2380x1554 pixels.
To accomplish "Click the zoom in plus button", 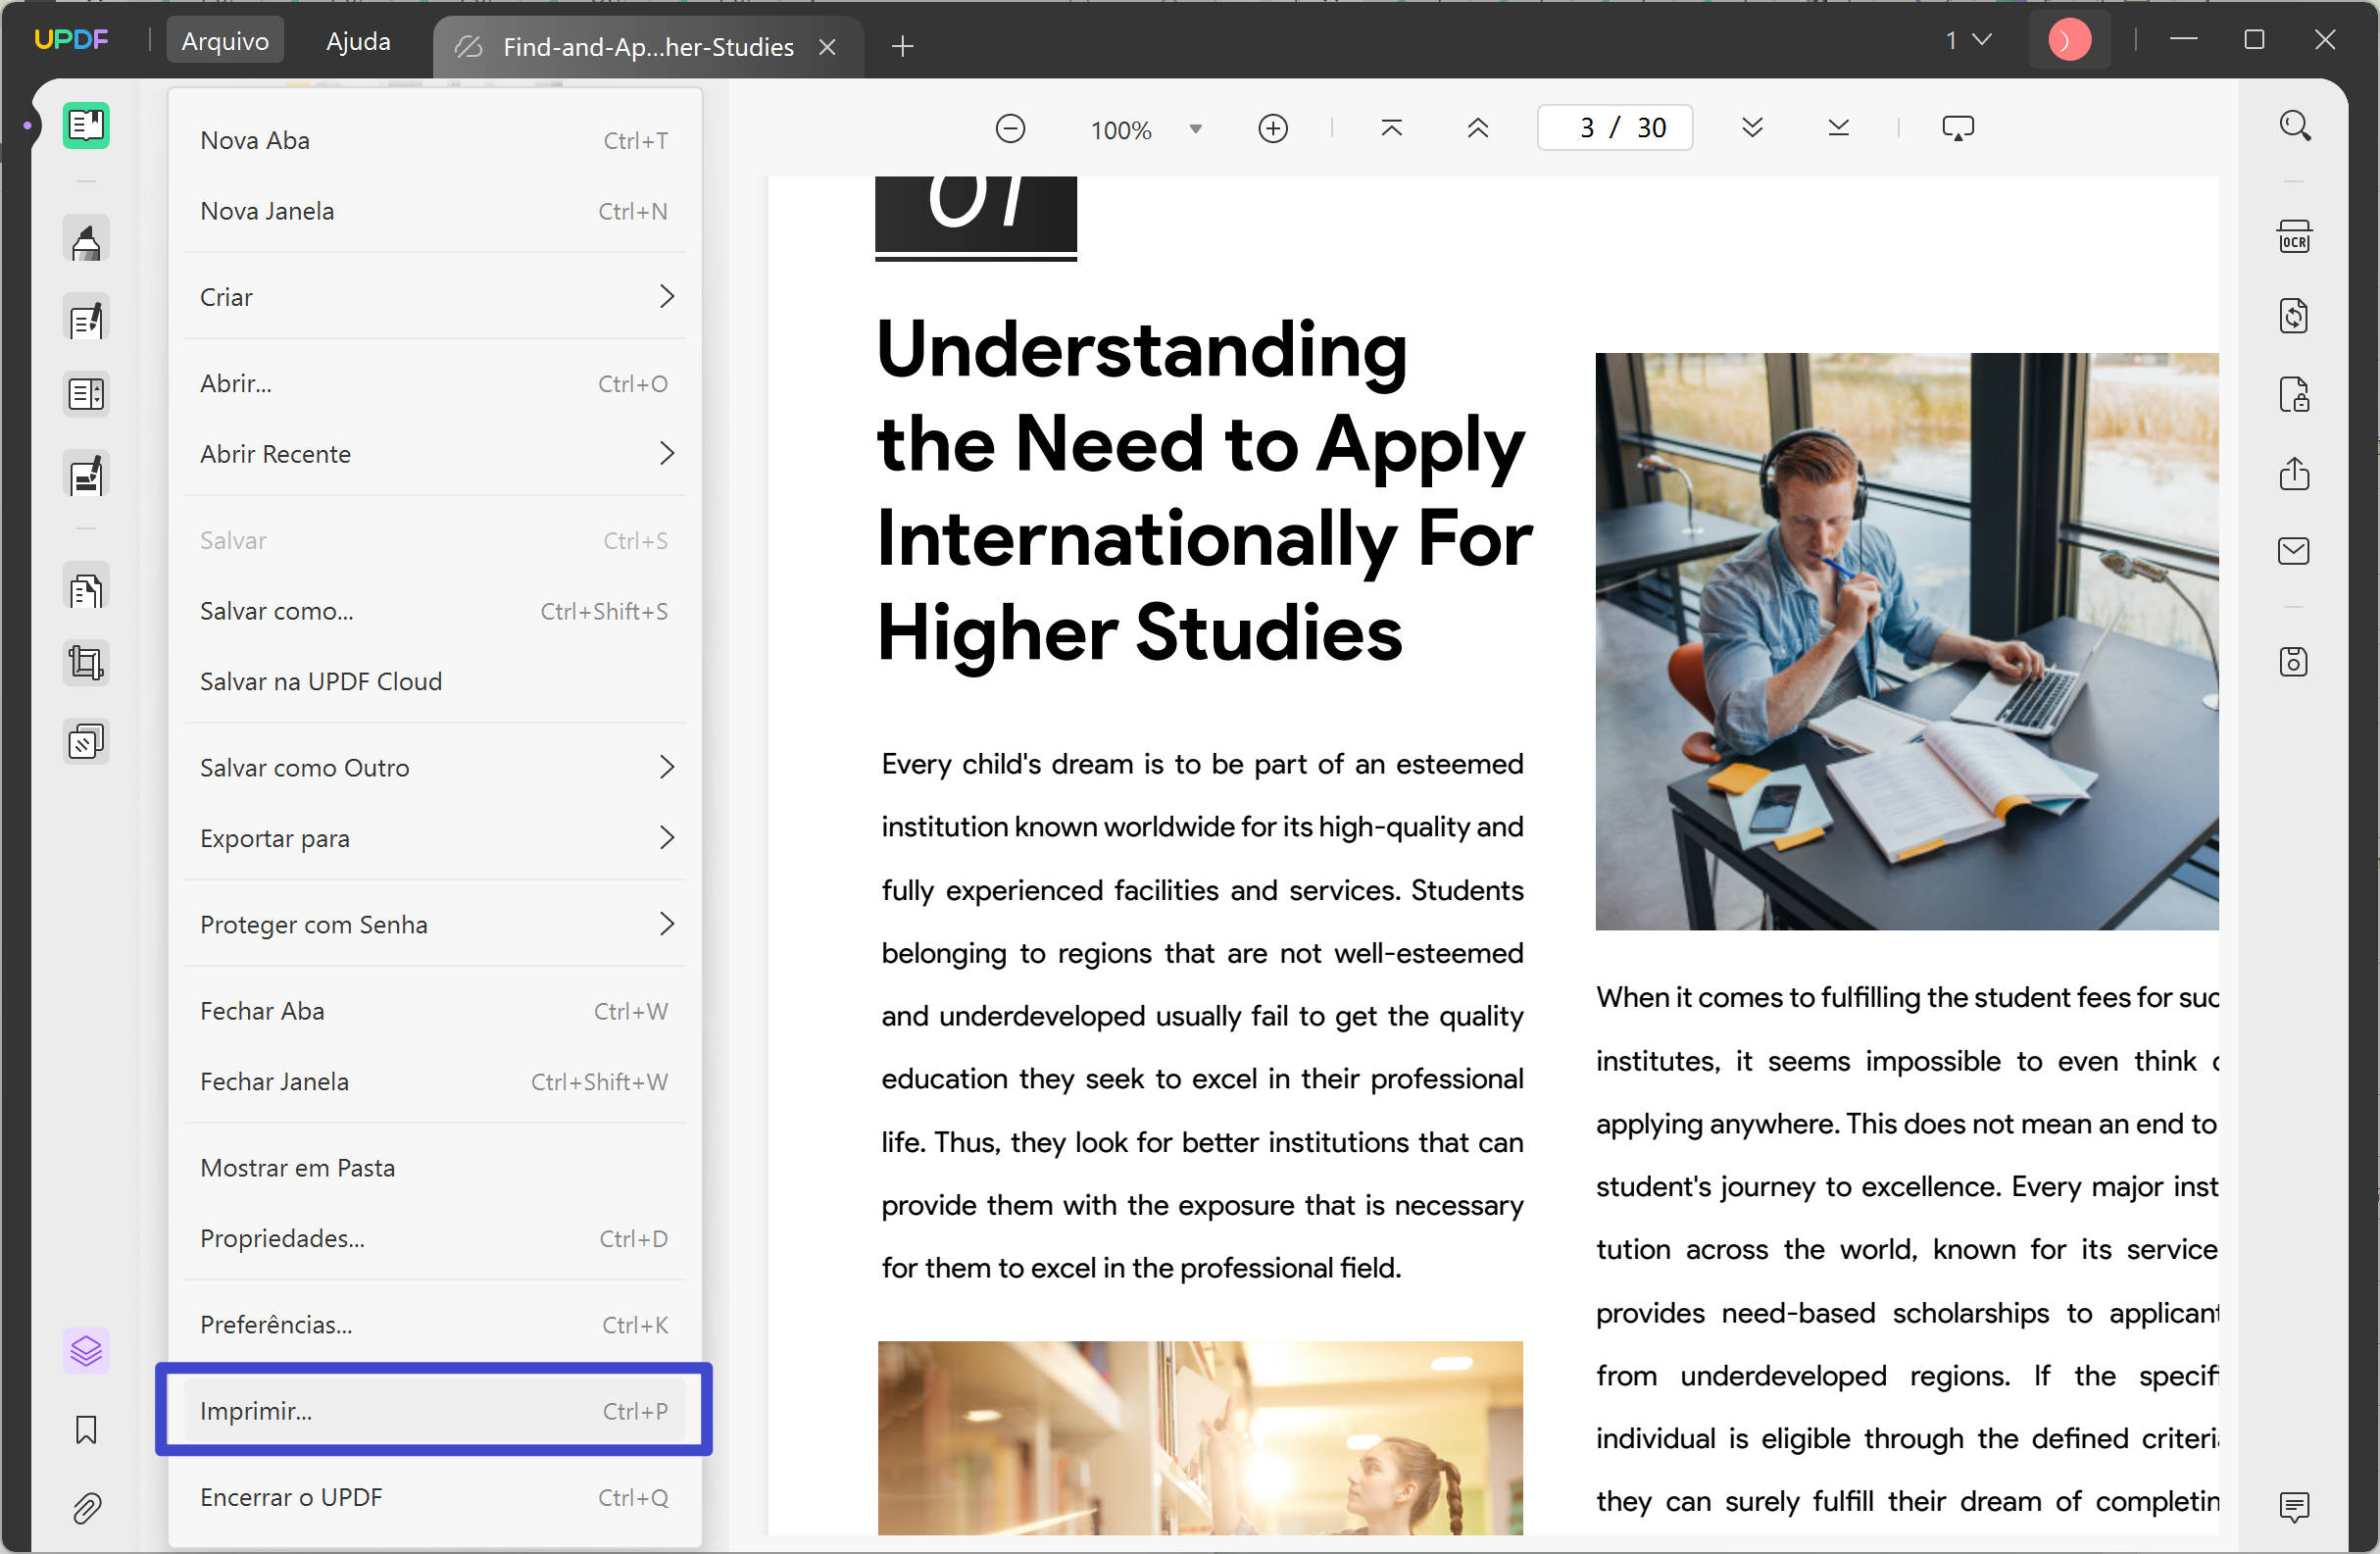I will pyautogui.click(x=1272, y=129).
